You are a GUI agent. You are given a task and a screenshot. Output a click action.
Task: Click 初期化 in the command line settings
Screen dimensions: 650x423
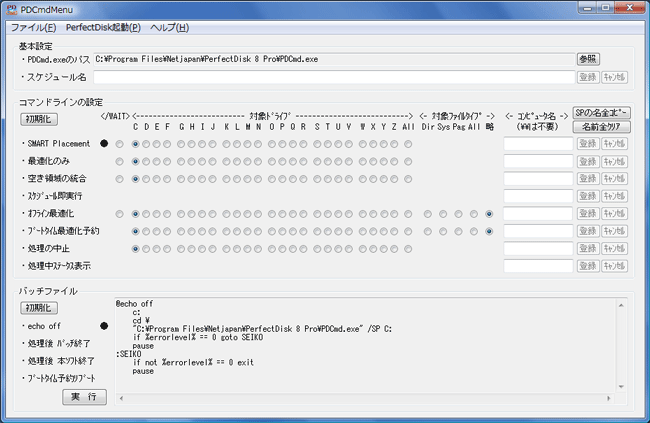coord(38,119)
